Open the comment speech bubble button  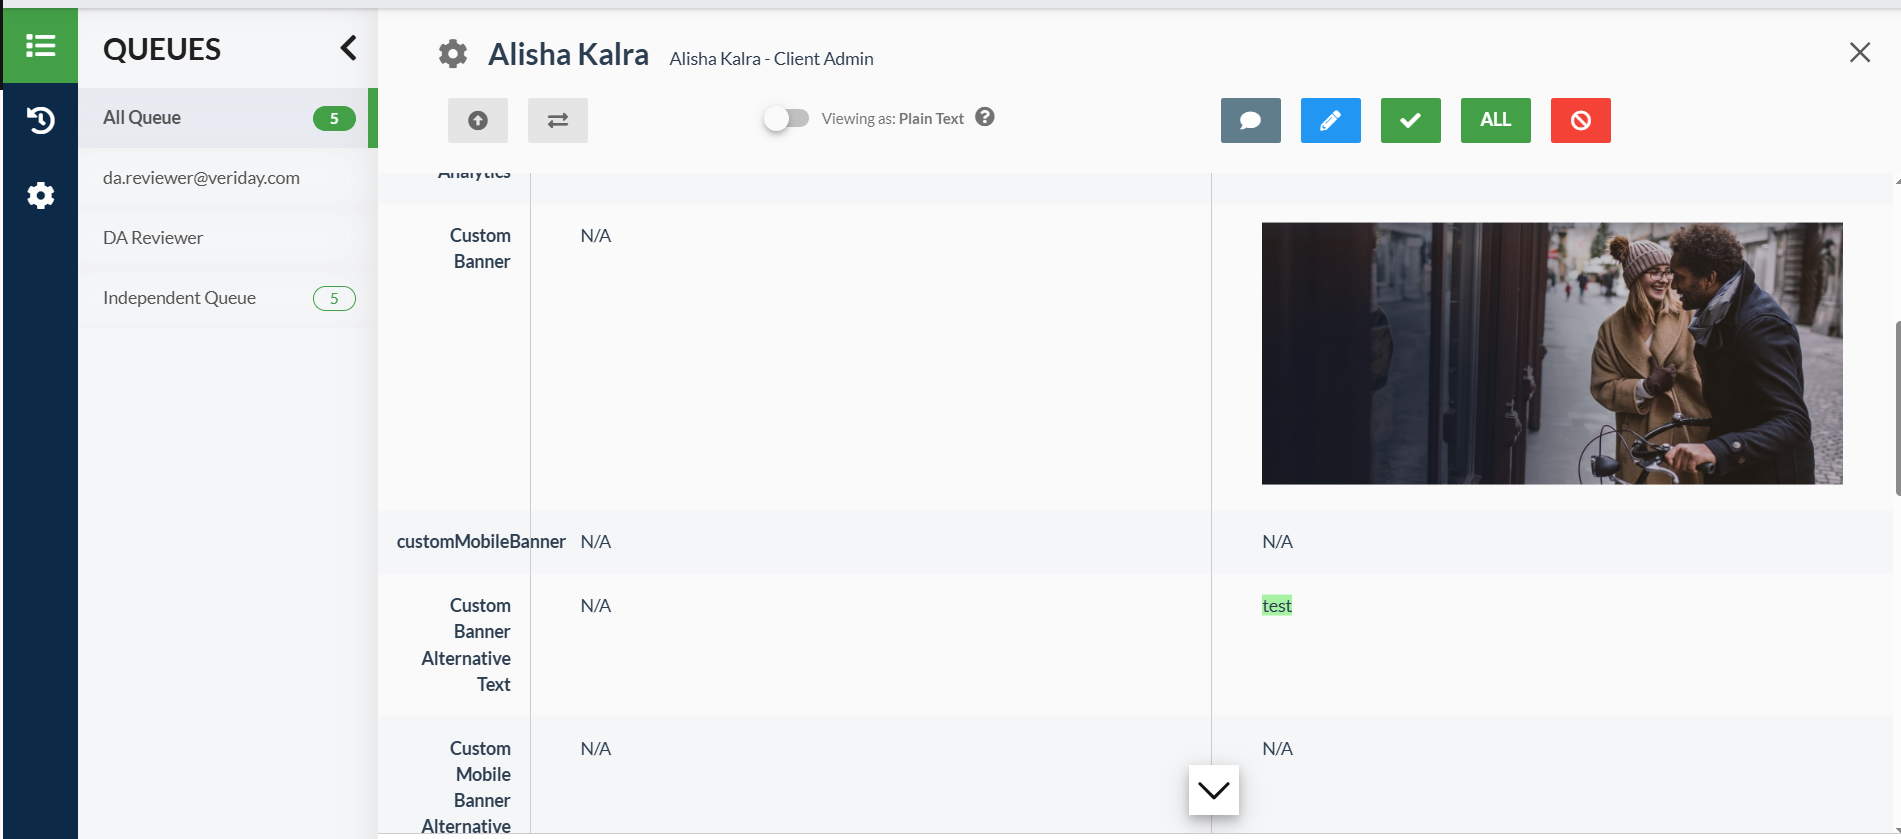coord(1250,120)
